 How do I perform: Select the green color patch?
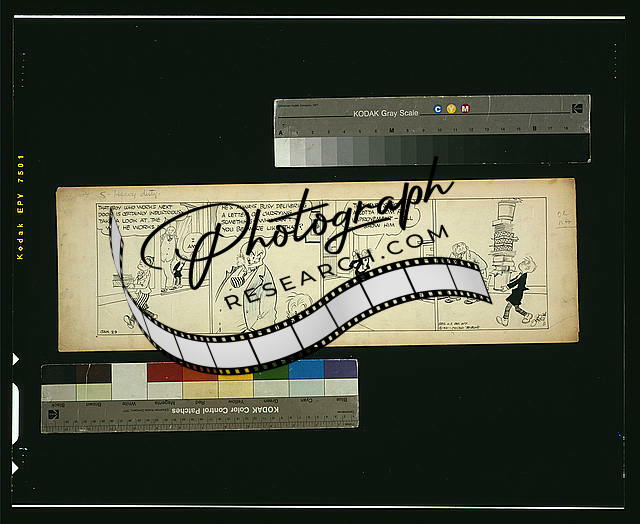click(270, 372)
